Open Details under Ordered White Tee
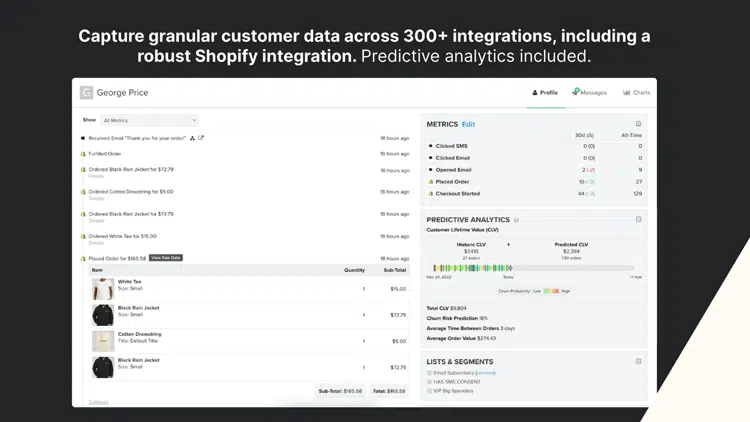This screenshot has height=422, width=750. coord(96,243)
